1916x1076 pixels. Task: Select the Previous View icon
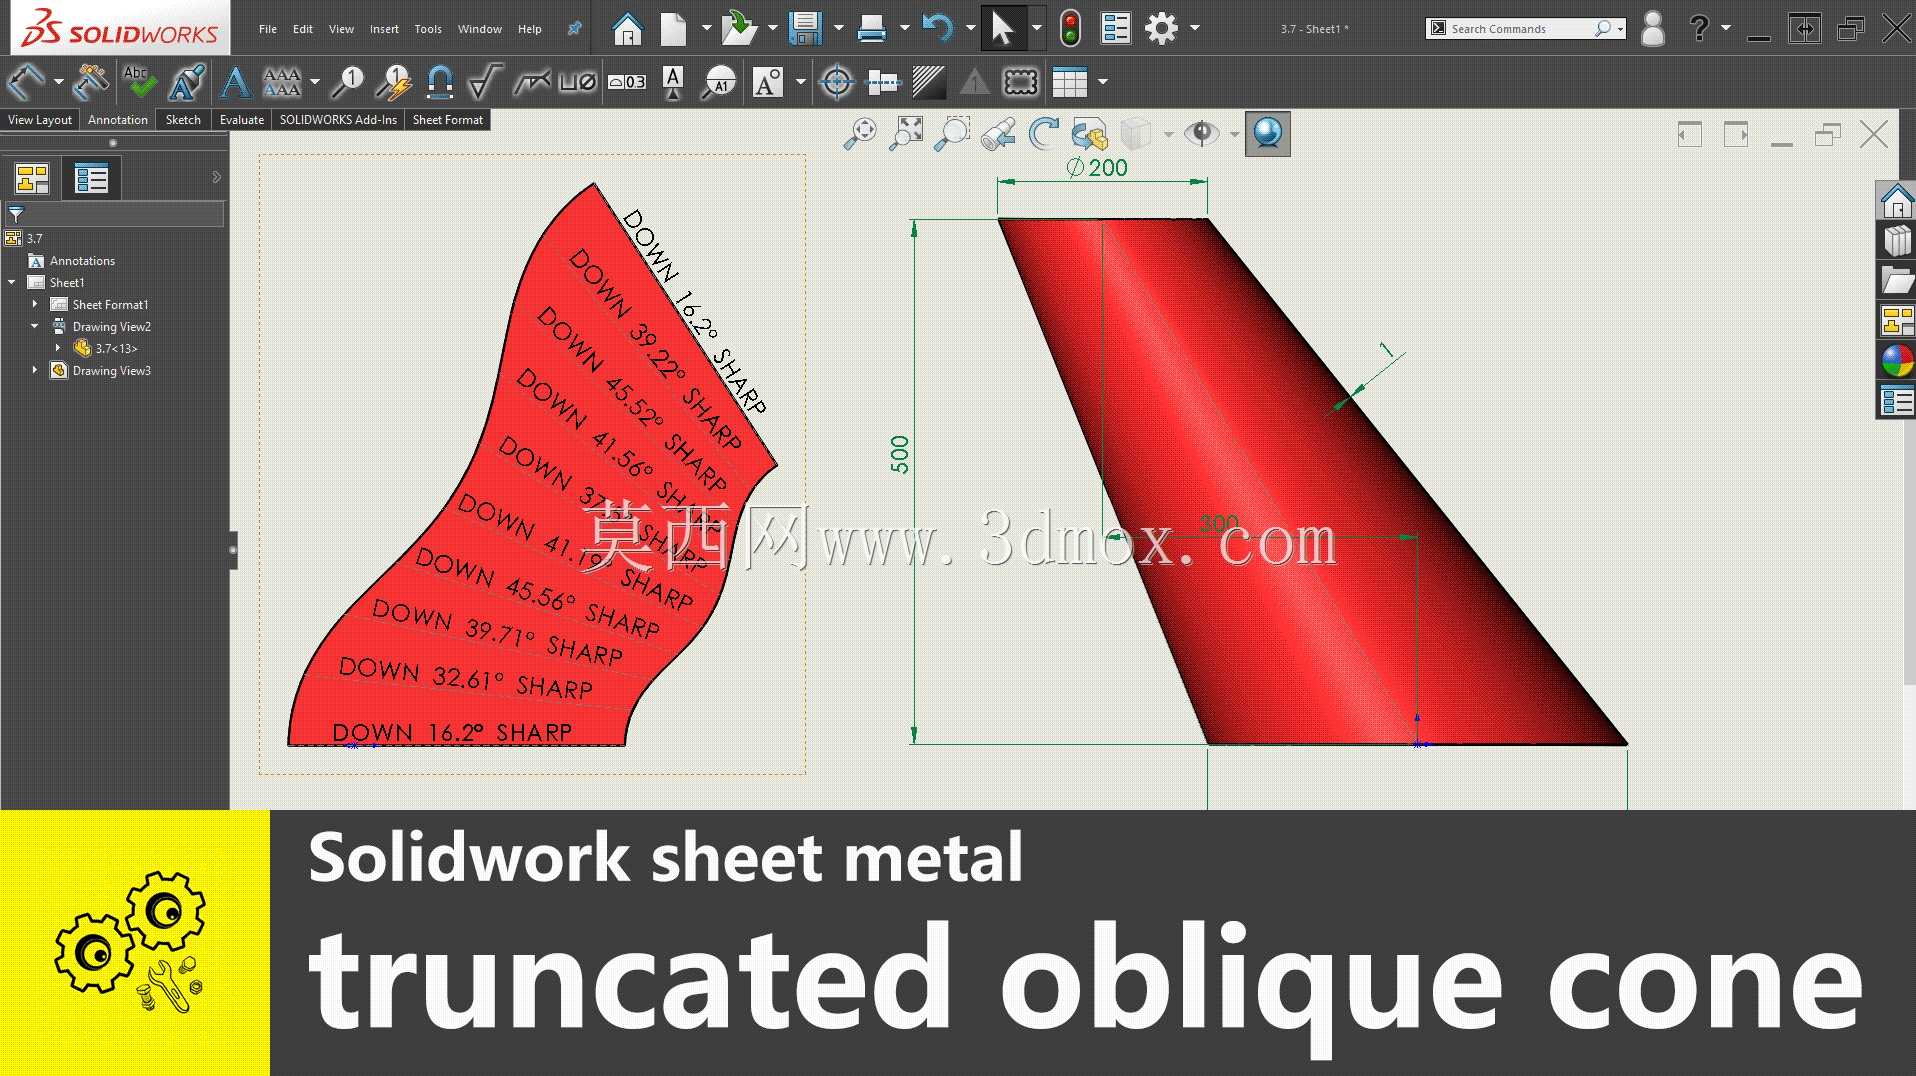point(998,134)
